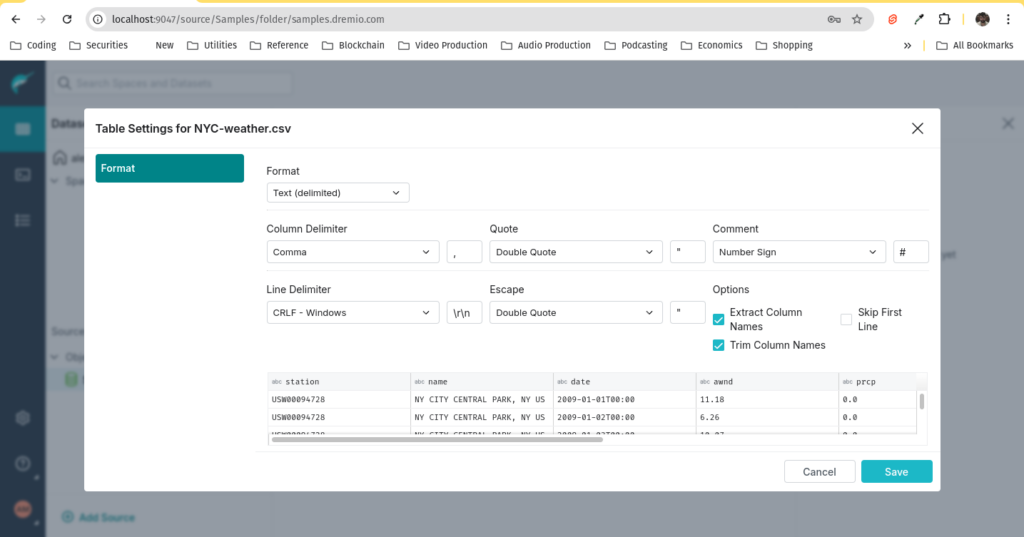Open the Help icon in sidebar
The height and width of the screenshot is (537, 1024).
click(x=22, y=463)
